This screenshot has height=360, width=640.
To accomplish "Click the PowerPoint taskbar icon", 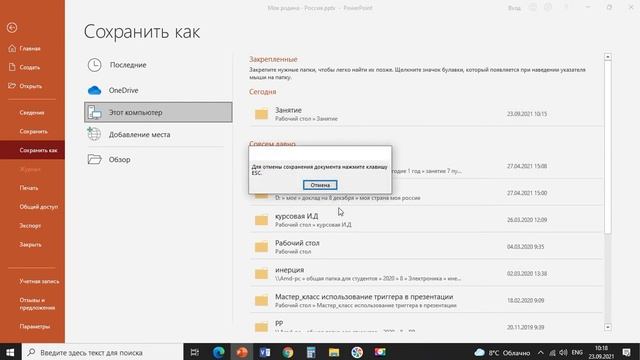I will [242, 352].
